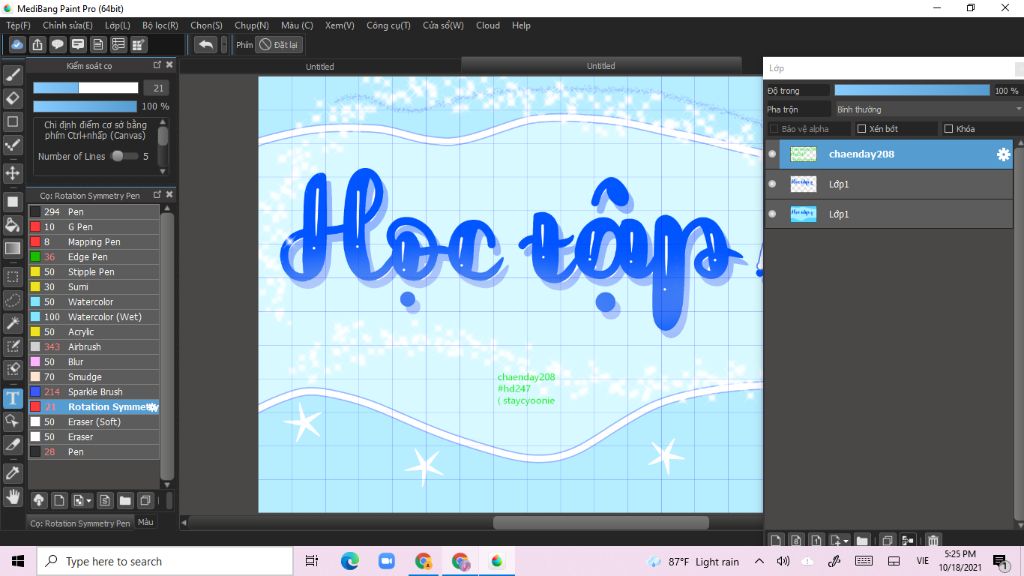Toggle visibility of middle Lớp1 layer

pyautogui.click(x=772, y=184)
